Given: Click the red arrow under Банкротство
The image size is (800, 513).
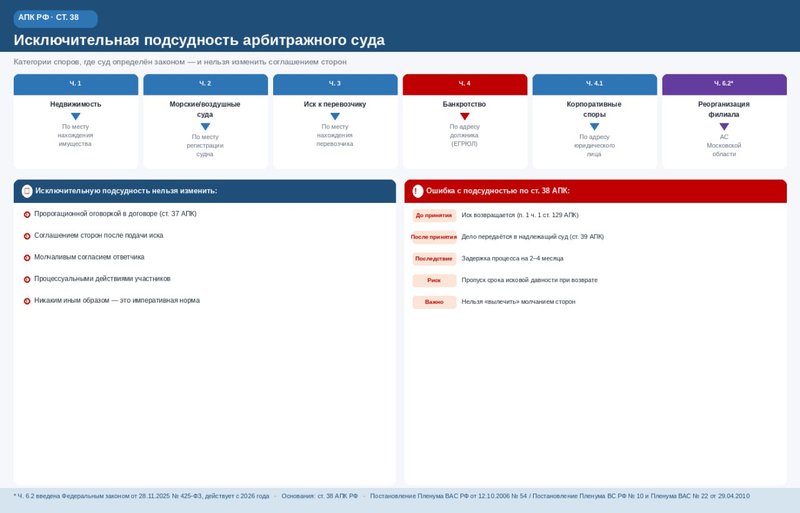Looking at the screenshot, I should [465, 116].
